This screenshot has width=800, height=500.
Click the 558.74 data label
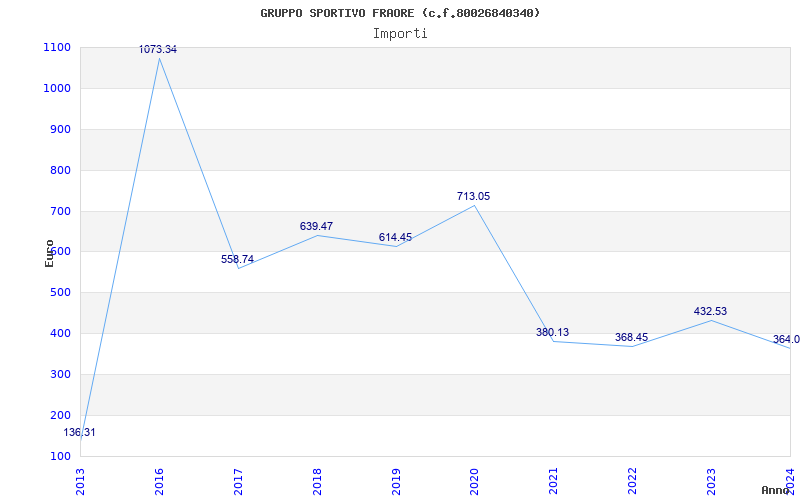pyautogui.click(x=237, y=259)
